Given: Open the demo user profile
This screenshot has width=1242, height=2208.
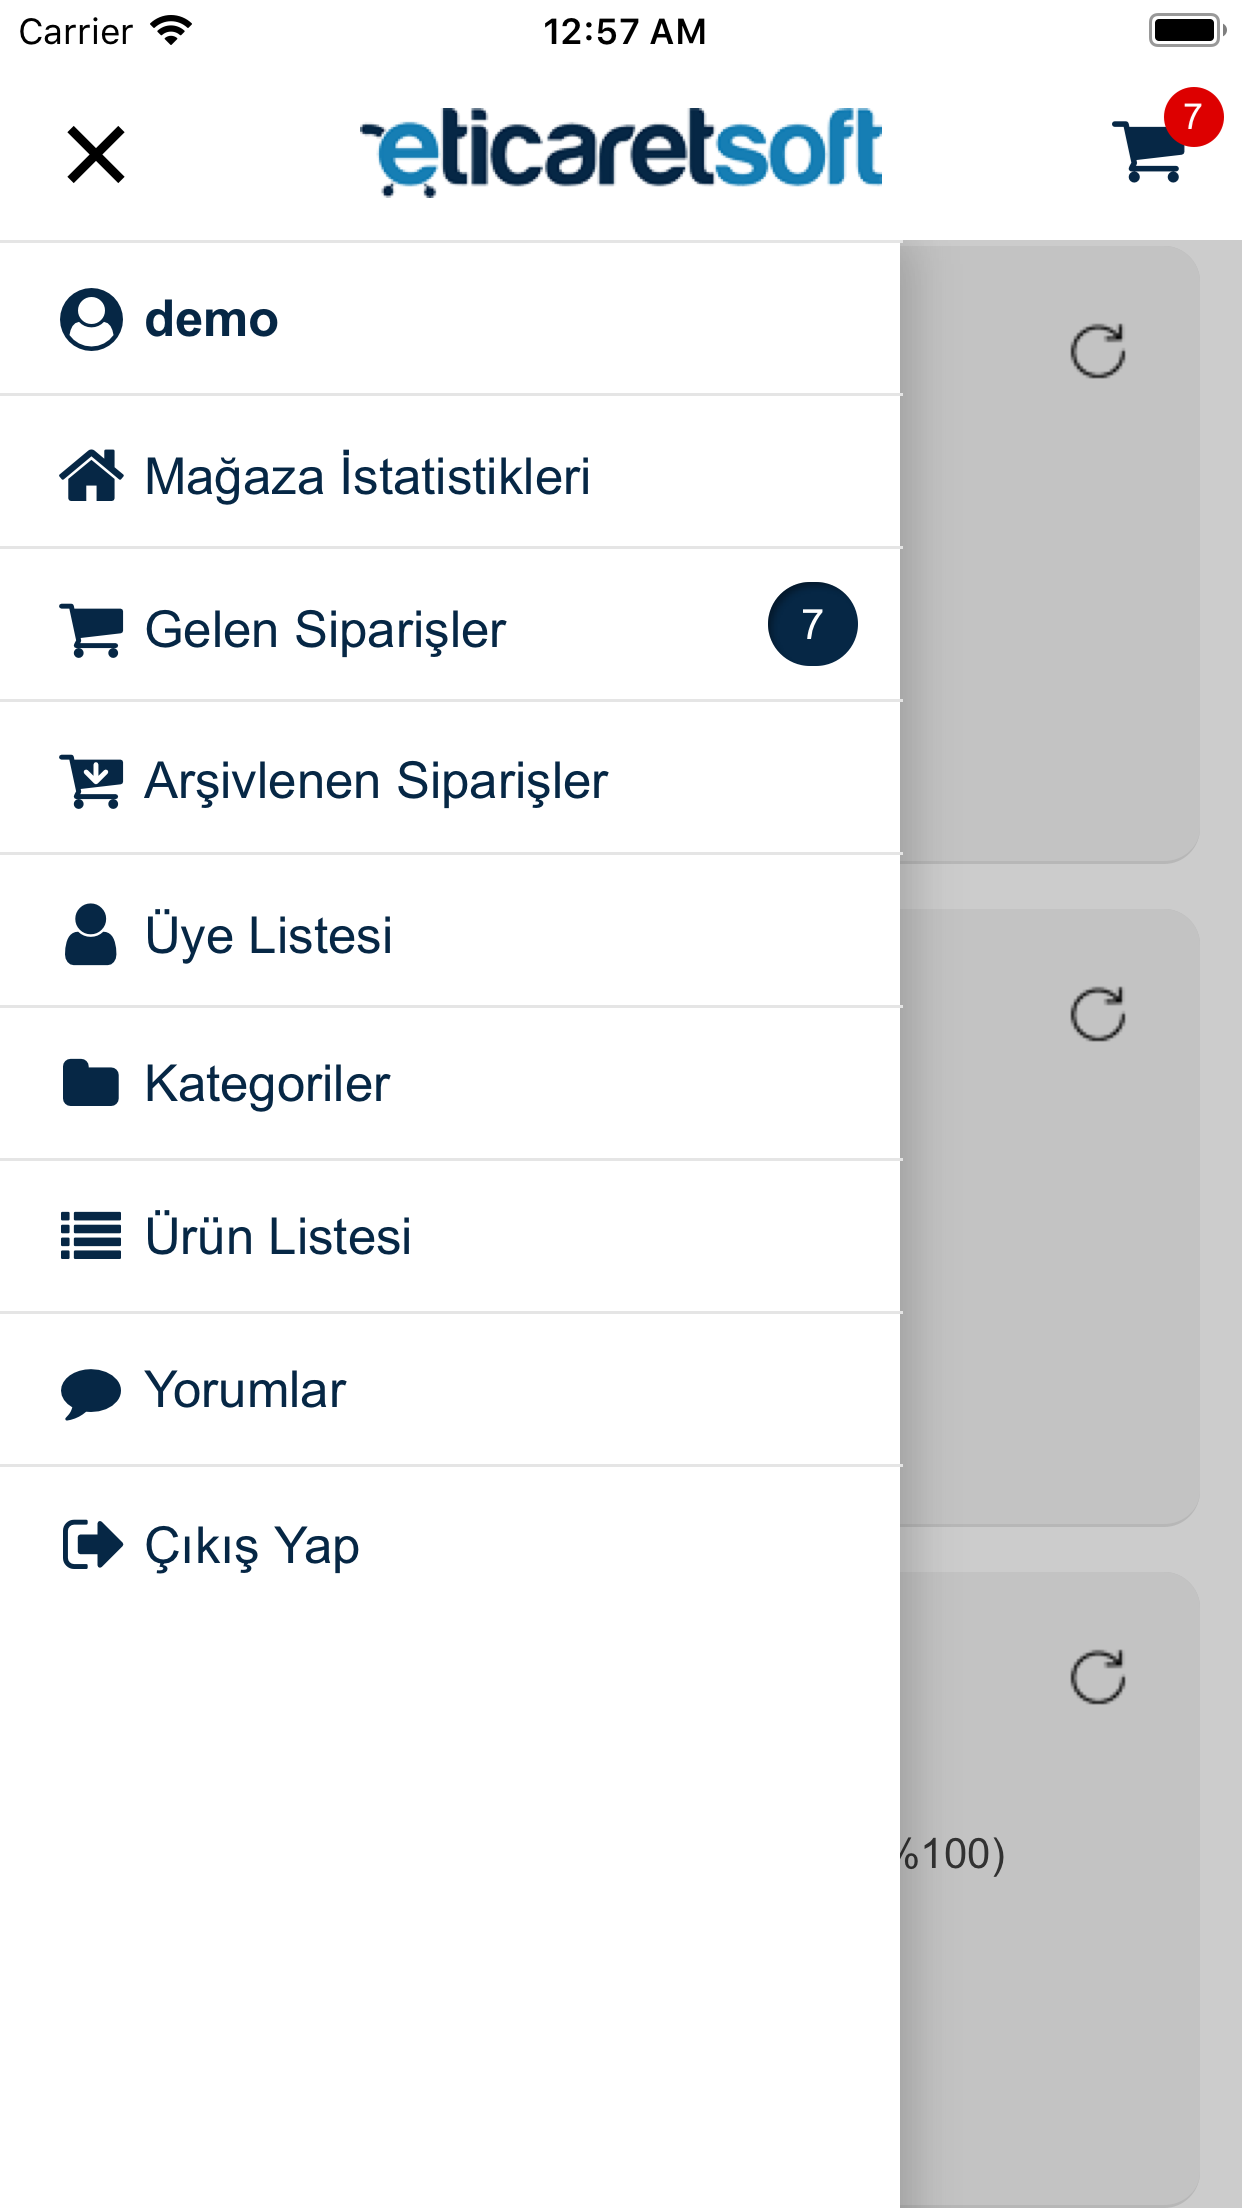Looking at the screenshot, I should 211,320.
